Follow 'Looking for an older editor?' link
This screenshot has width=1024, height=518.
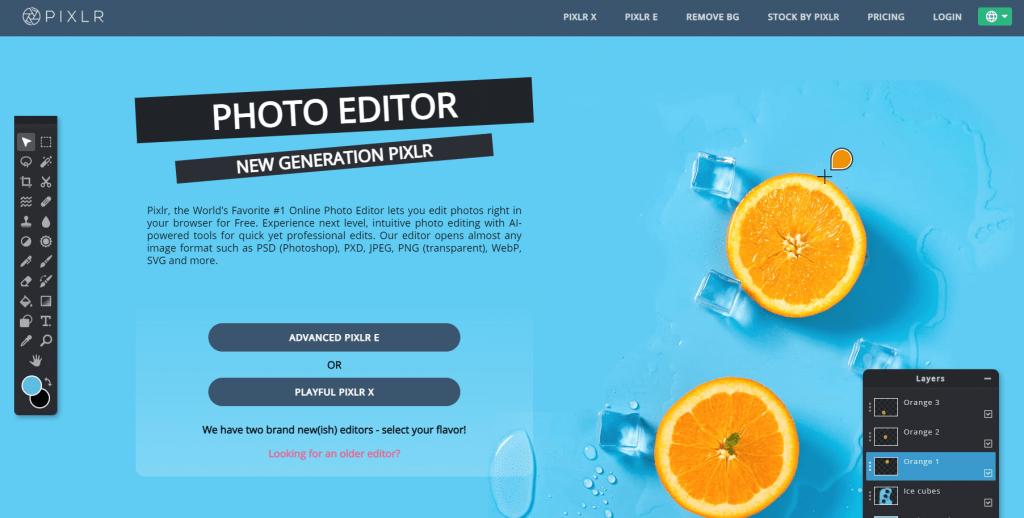coord(334,453)
